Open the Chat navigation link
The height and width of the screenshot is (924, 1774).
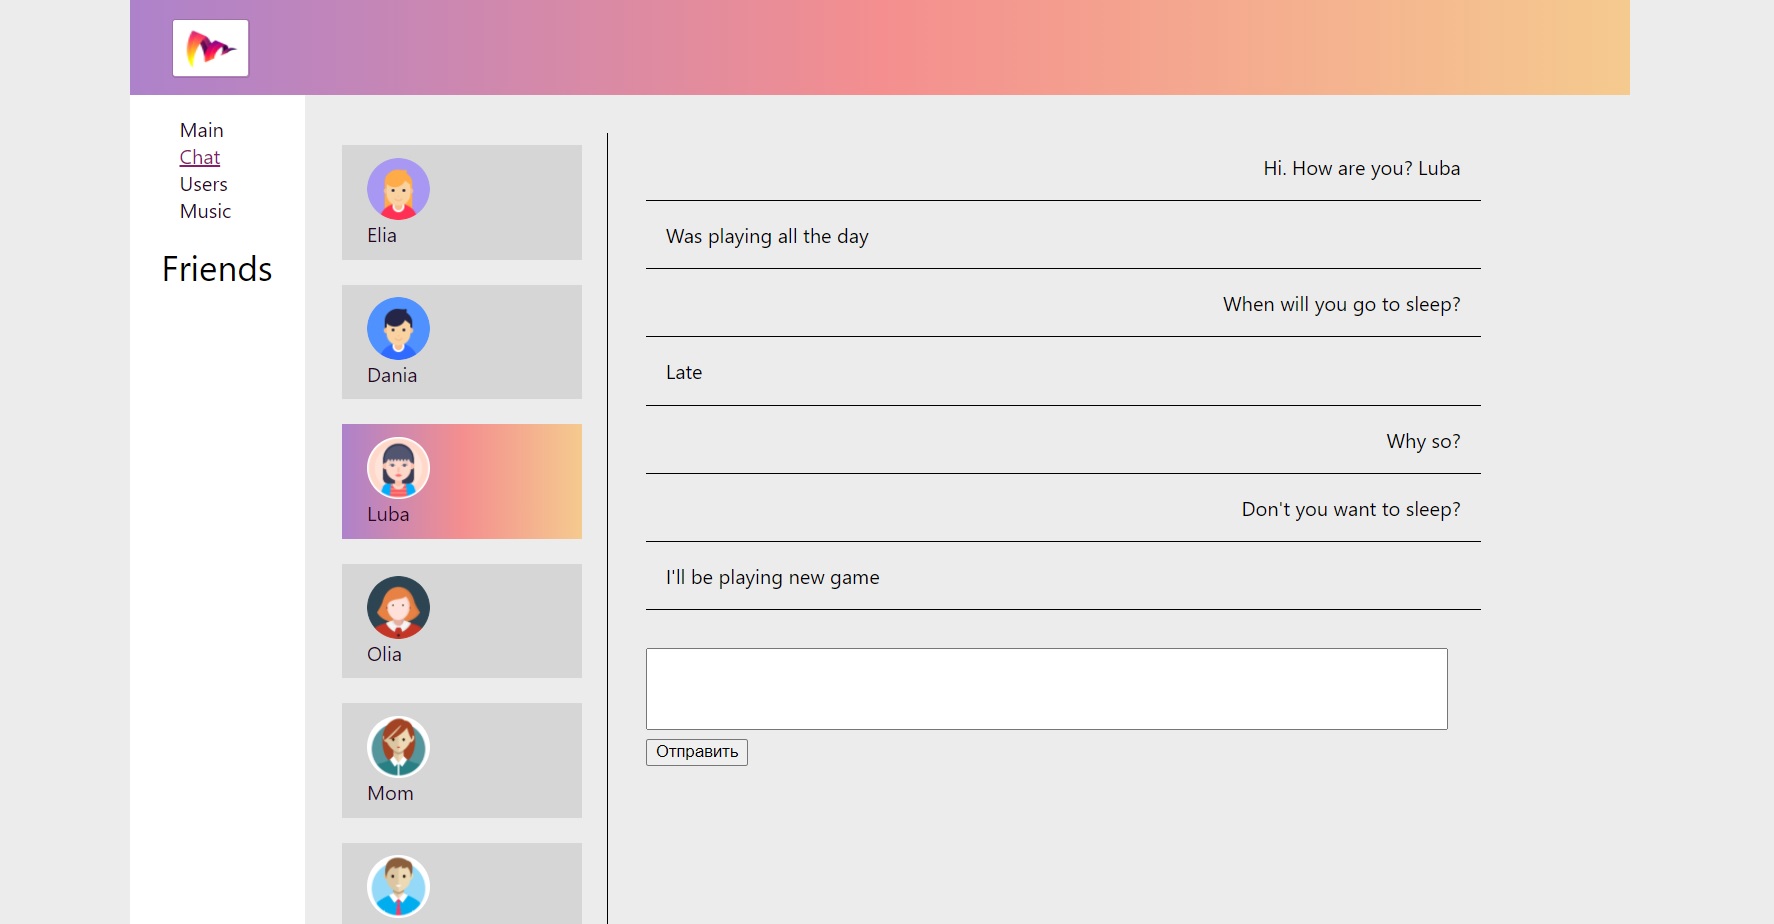200,157
